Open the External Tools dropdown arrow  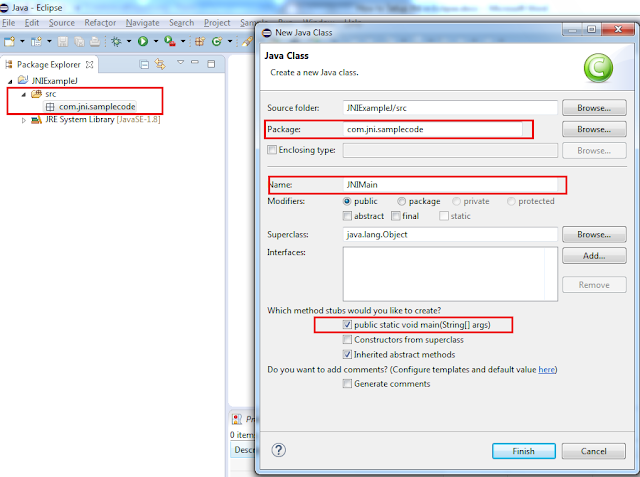[x=183, y=41]
